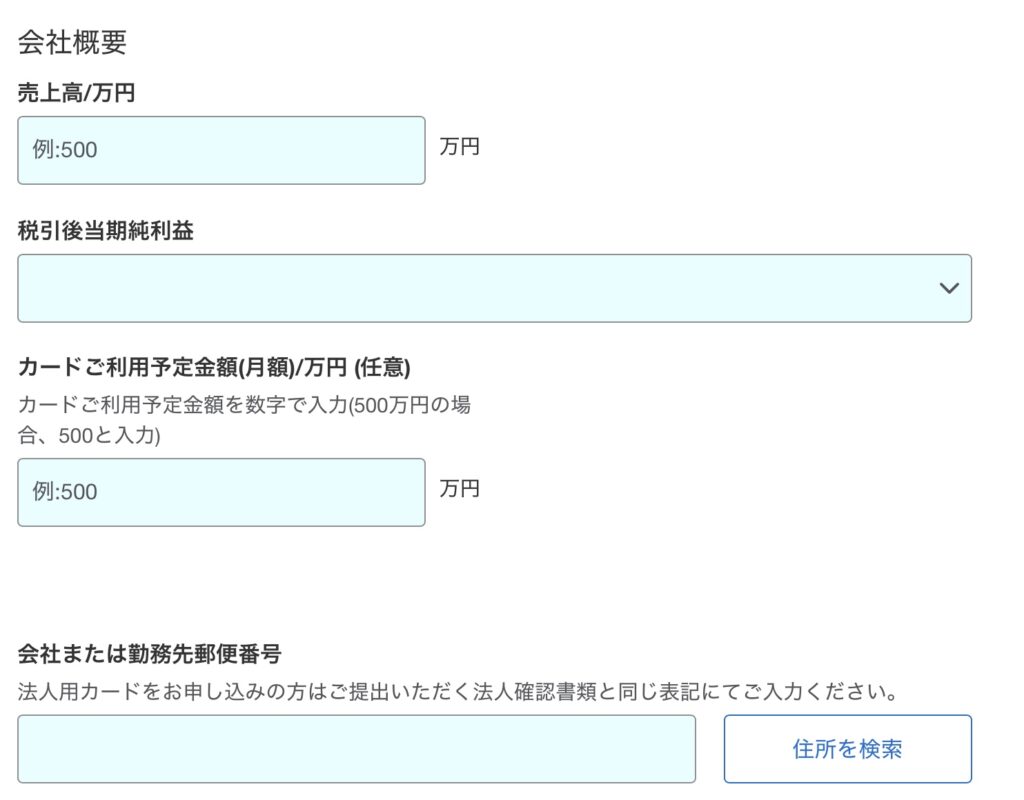
Task: Click 例:500 placeholder in card usage field
Action: (x=65, y=492)
